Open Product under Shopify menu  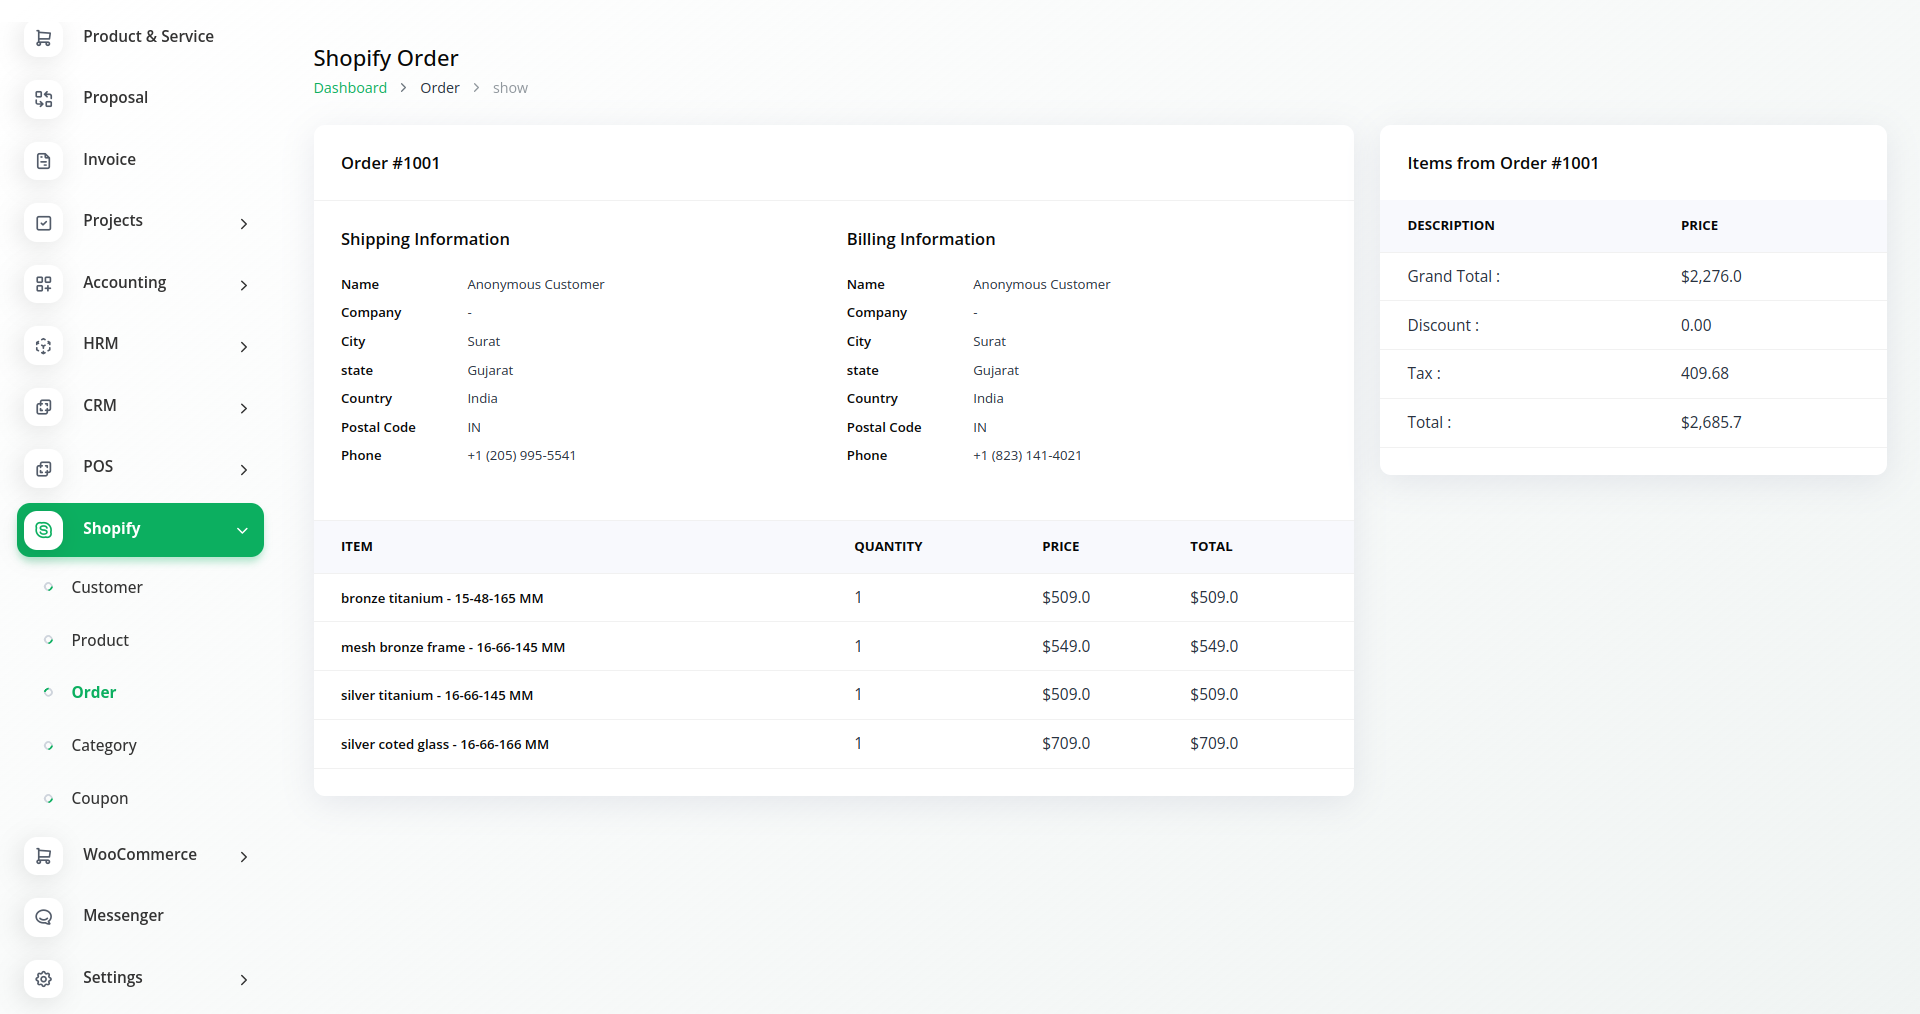point(100,640)
